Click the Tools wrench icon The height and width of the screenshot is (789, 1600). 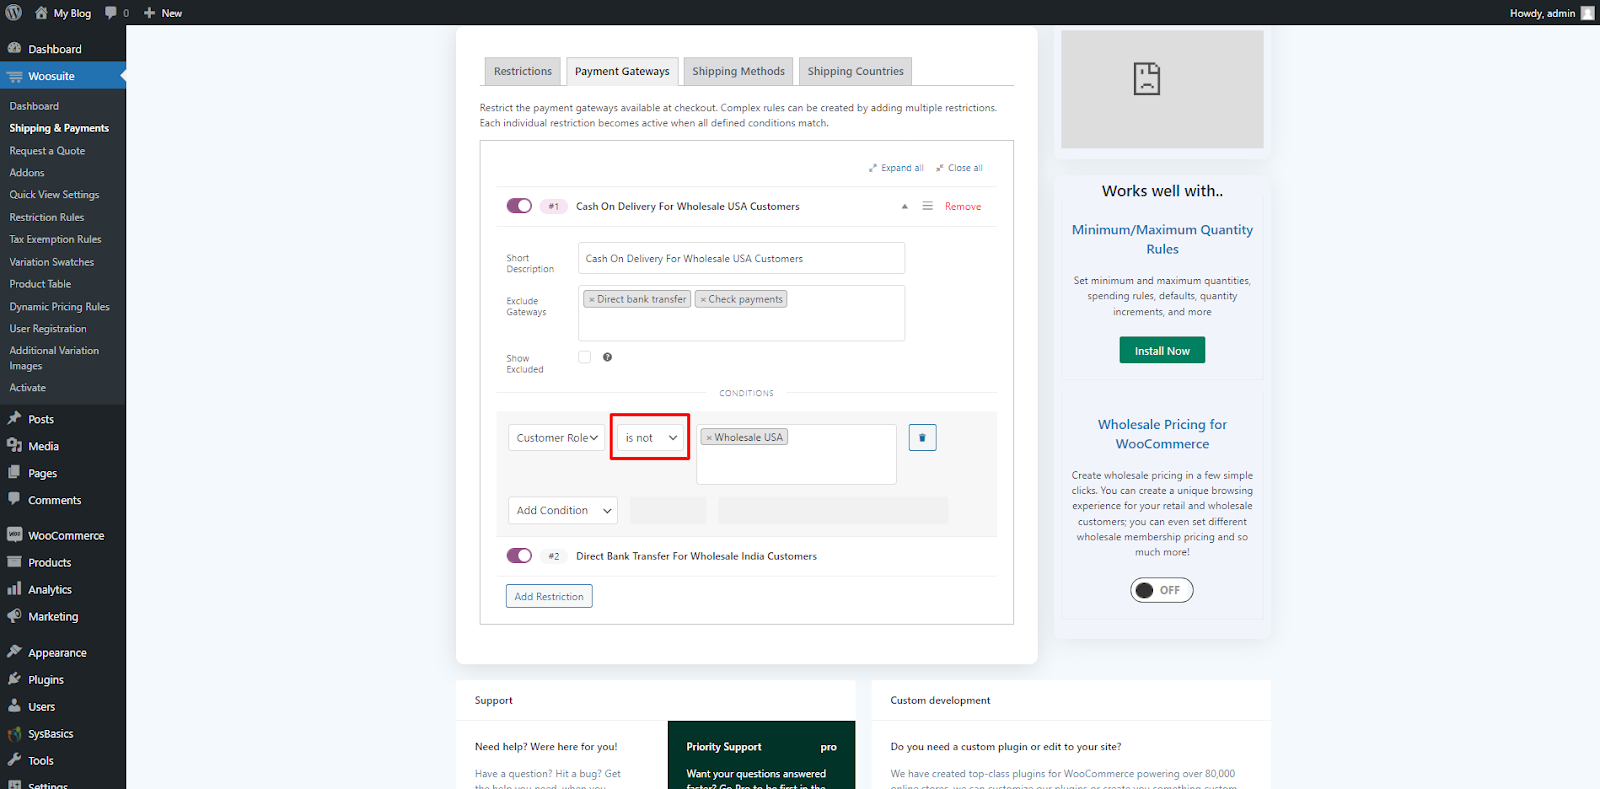click(14, 760)
